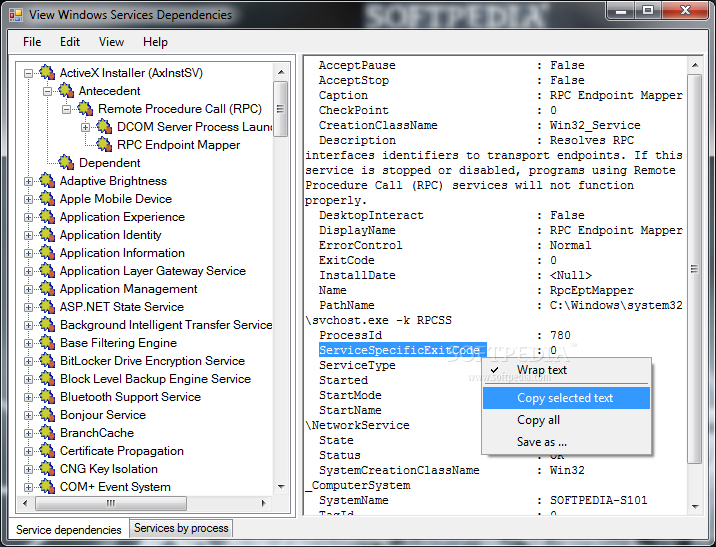
Task: Click the BranchCache service icon
Action: pyautogui.click(x=47, y=433)
